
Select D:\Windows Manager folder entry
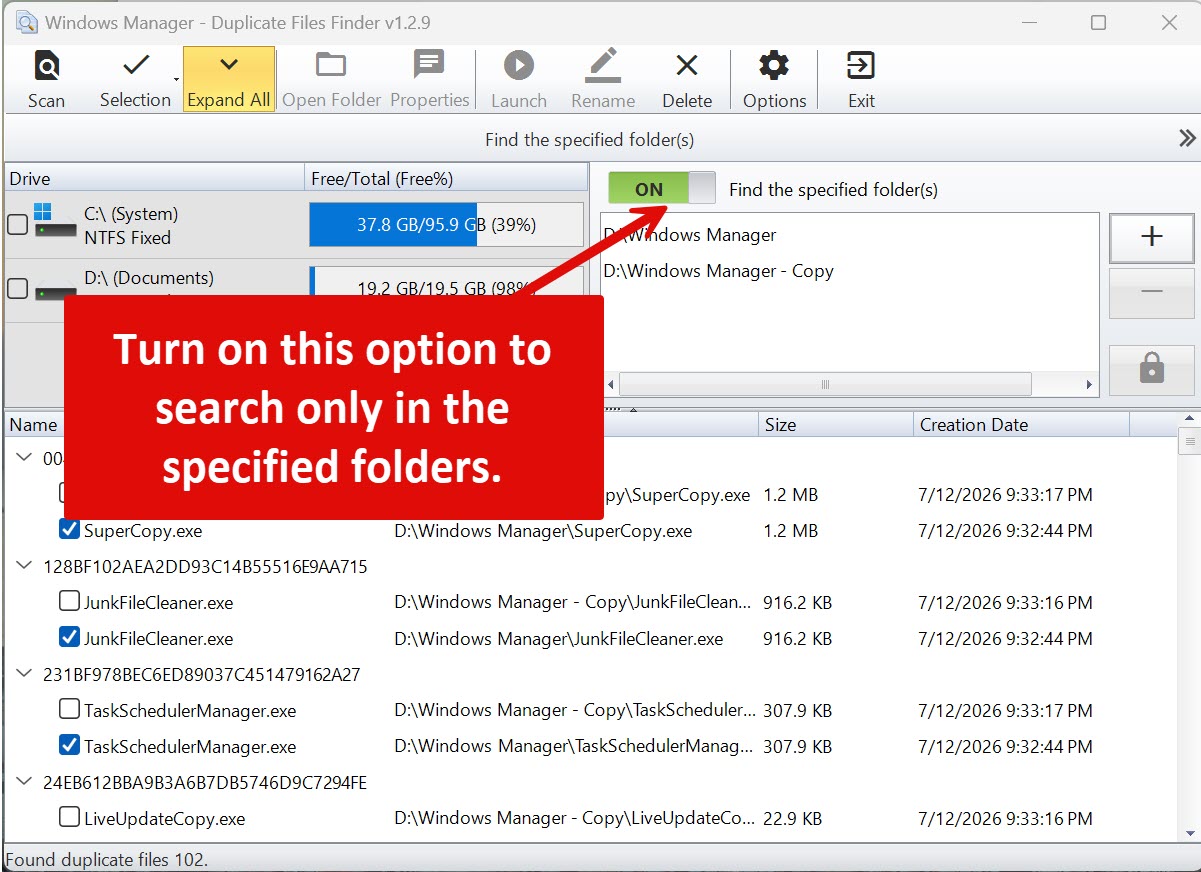[690, 235]
